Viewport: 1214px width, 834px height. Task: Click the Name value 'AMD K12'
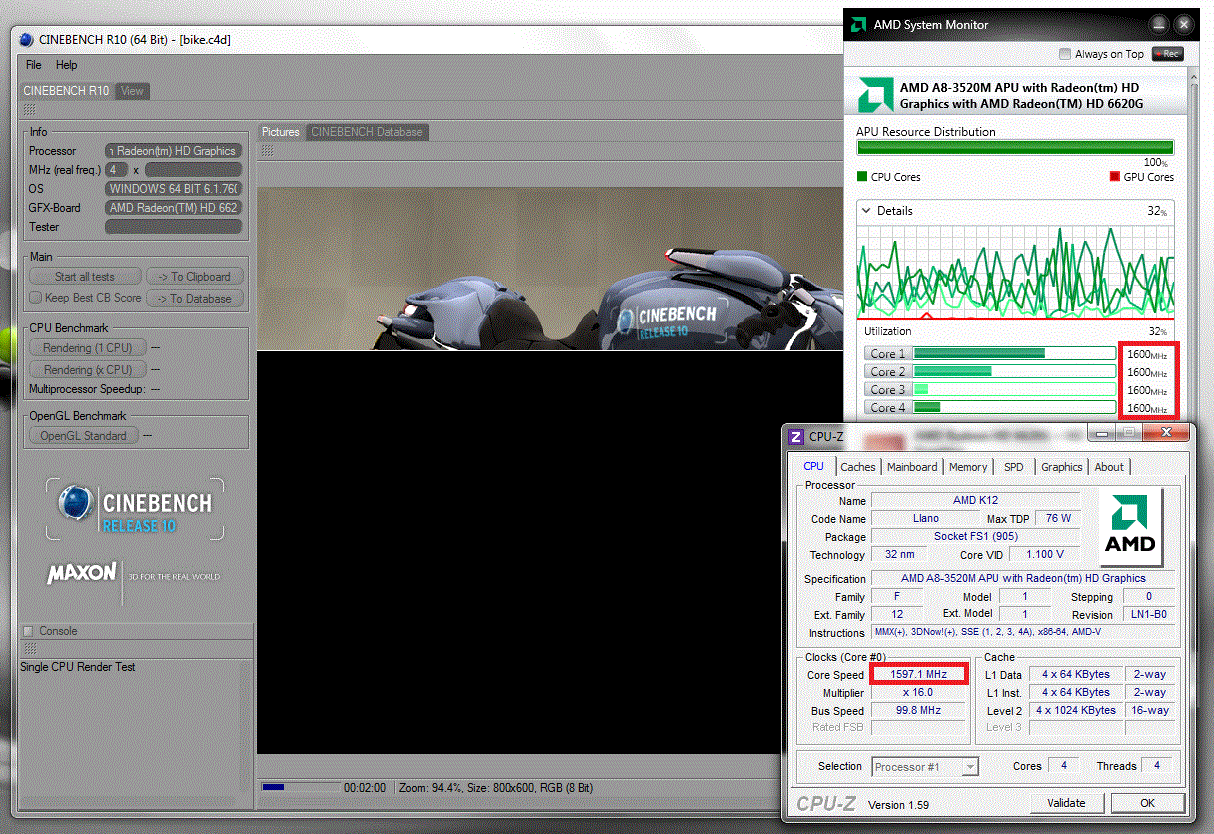coord(975,500)
